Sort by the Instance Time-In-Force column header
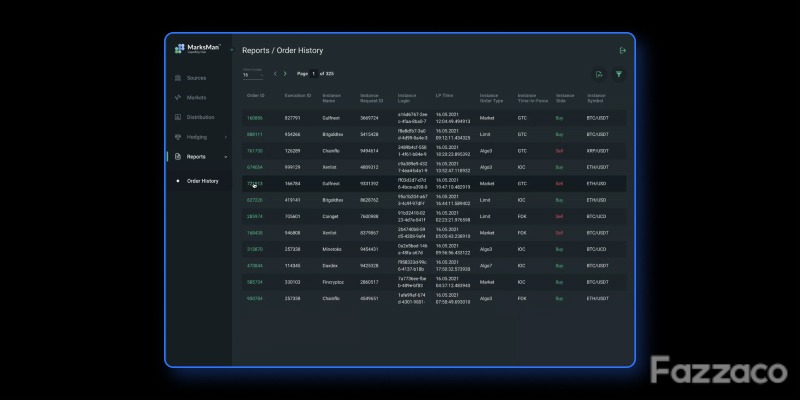800x400 pixels. point(533,98)
